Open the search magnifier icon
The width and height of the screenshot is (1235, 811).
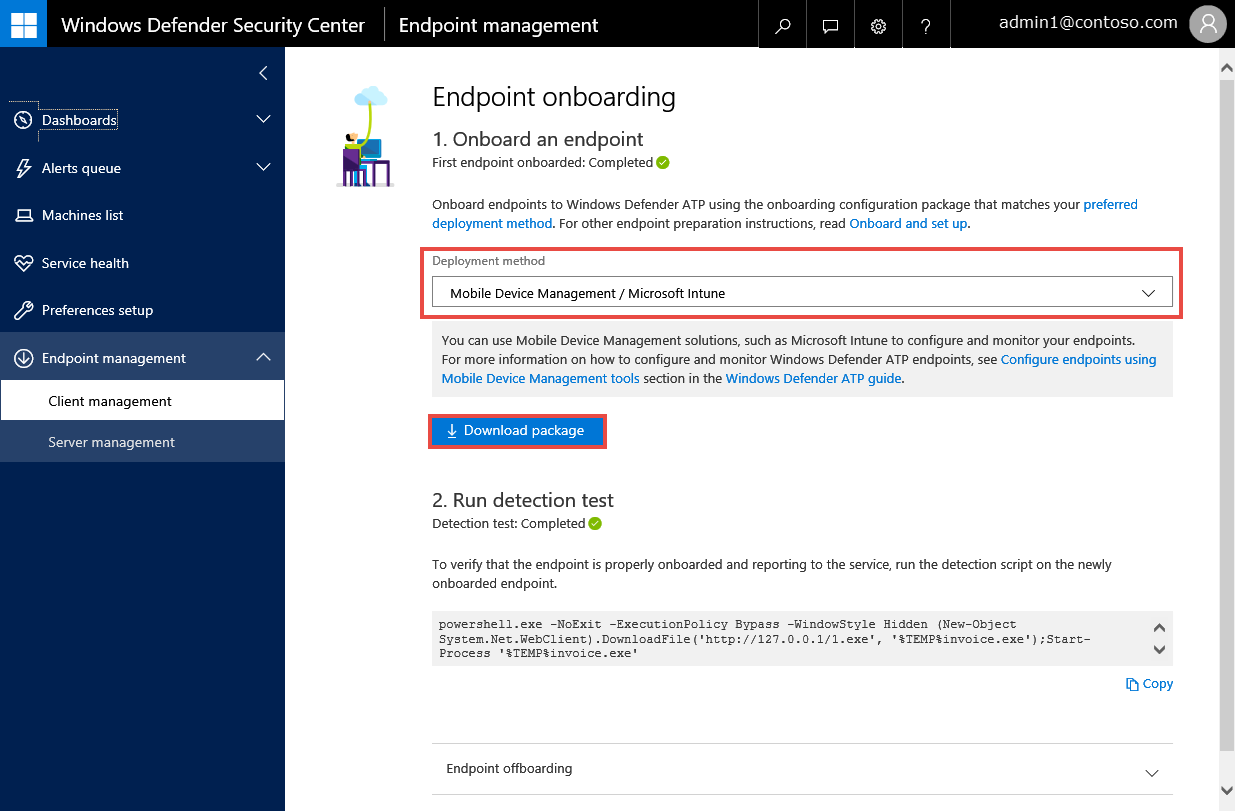click(783, 26)
